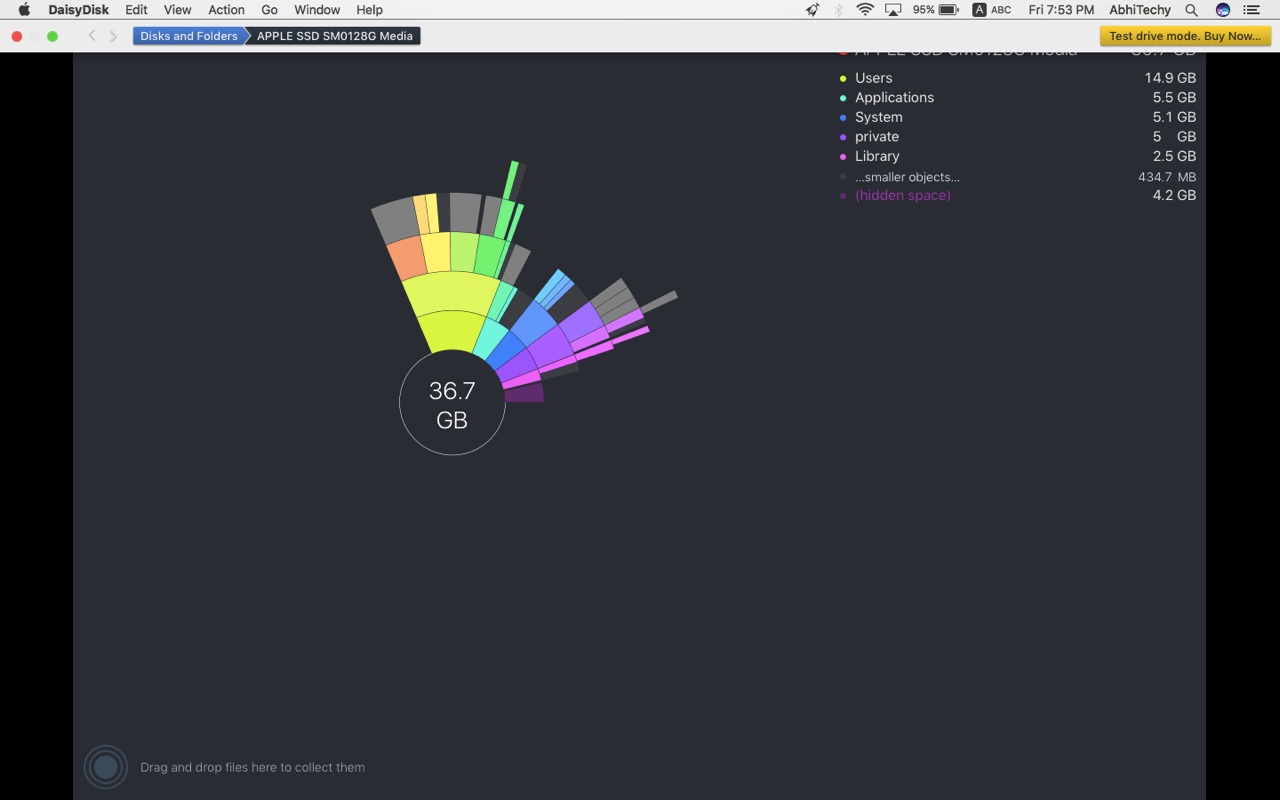Image resolution: width=1280 pixels, height=800 pixels.
Task: Open the Apple menu
Action: pos(24,10)
